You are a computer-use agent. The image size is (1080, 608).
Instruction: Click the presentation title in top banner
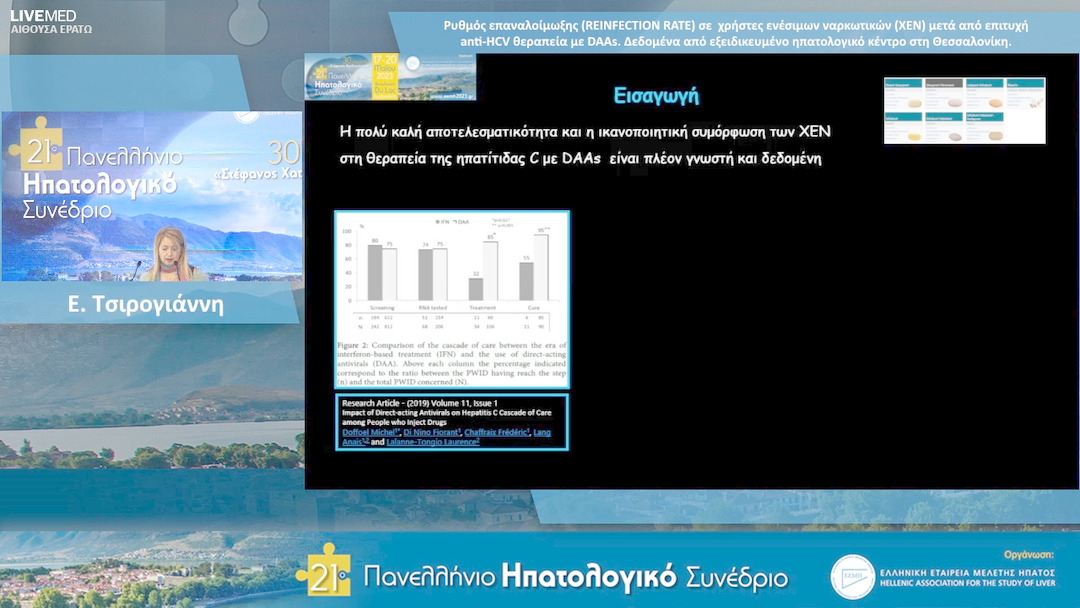(735, 33)
